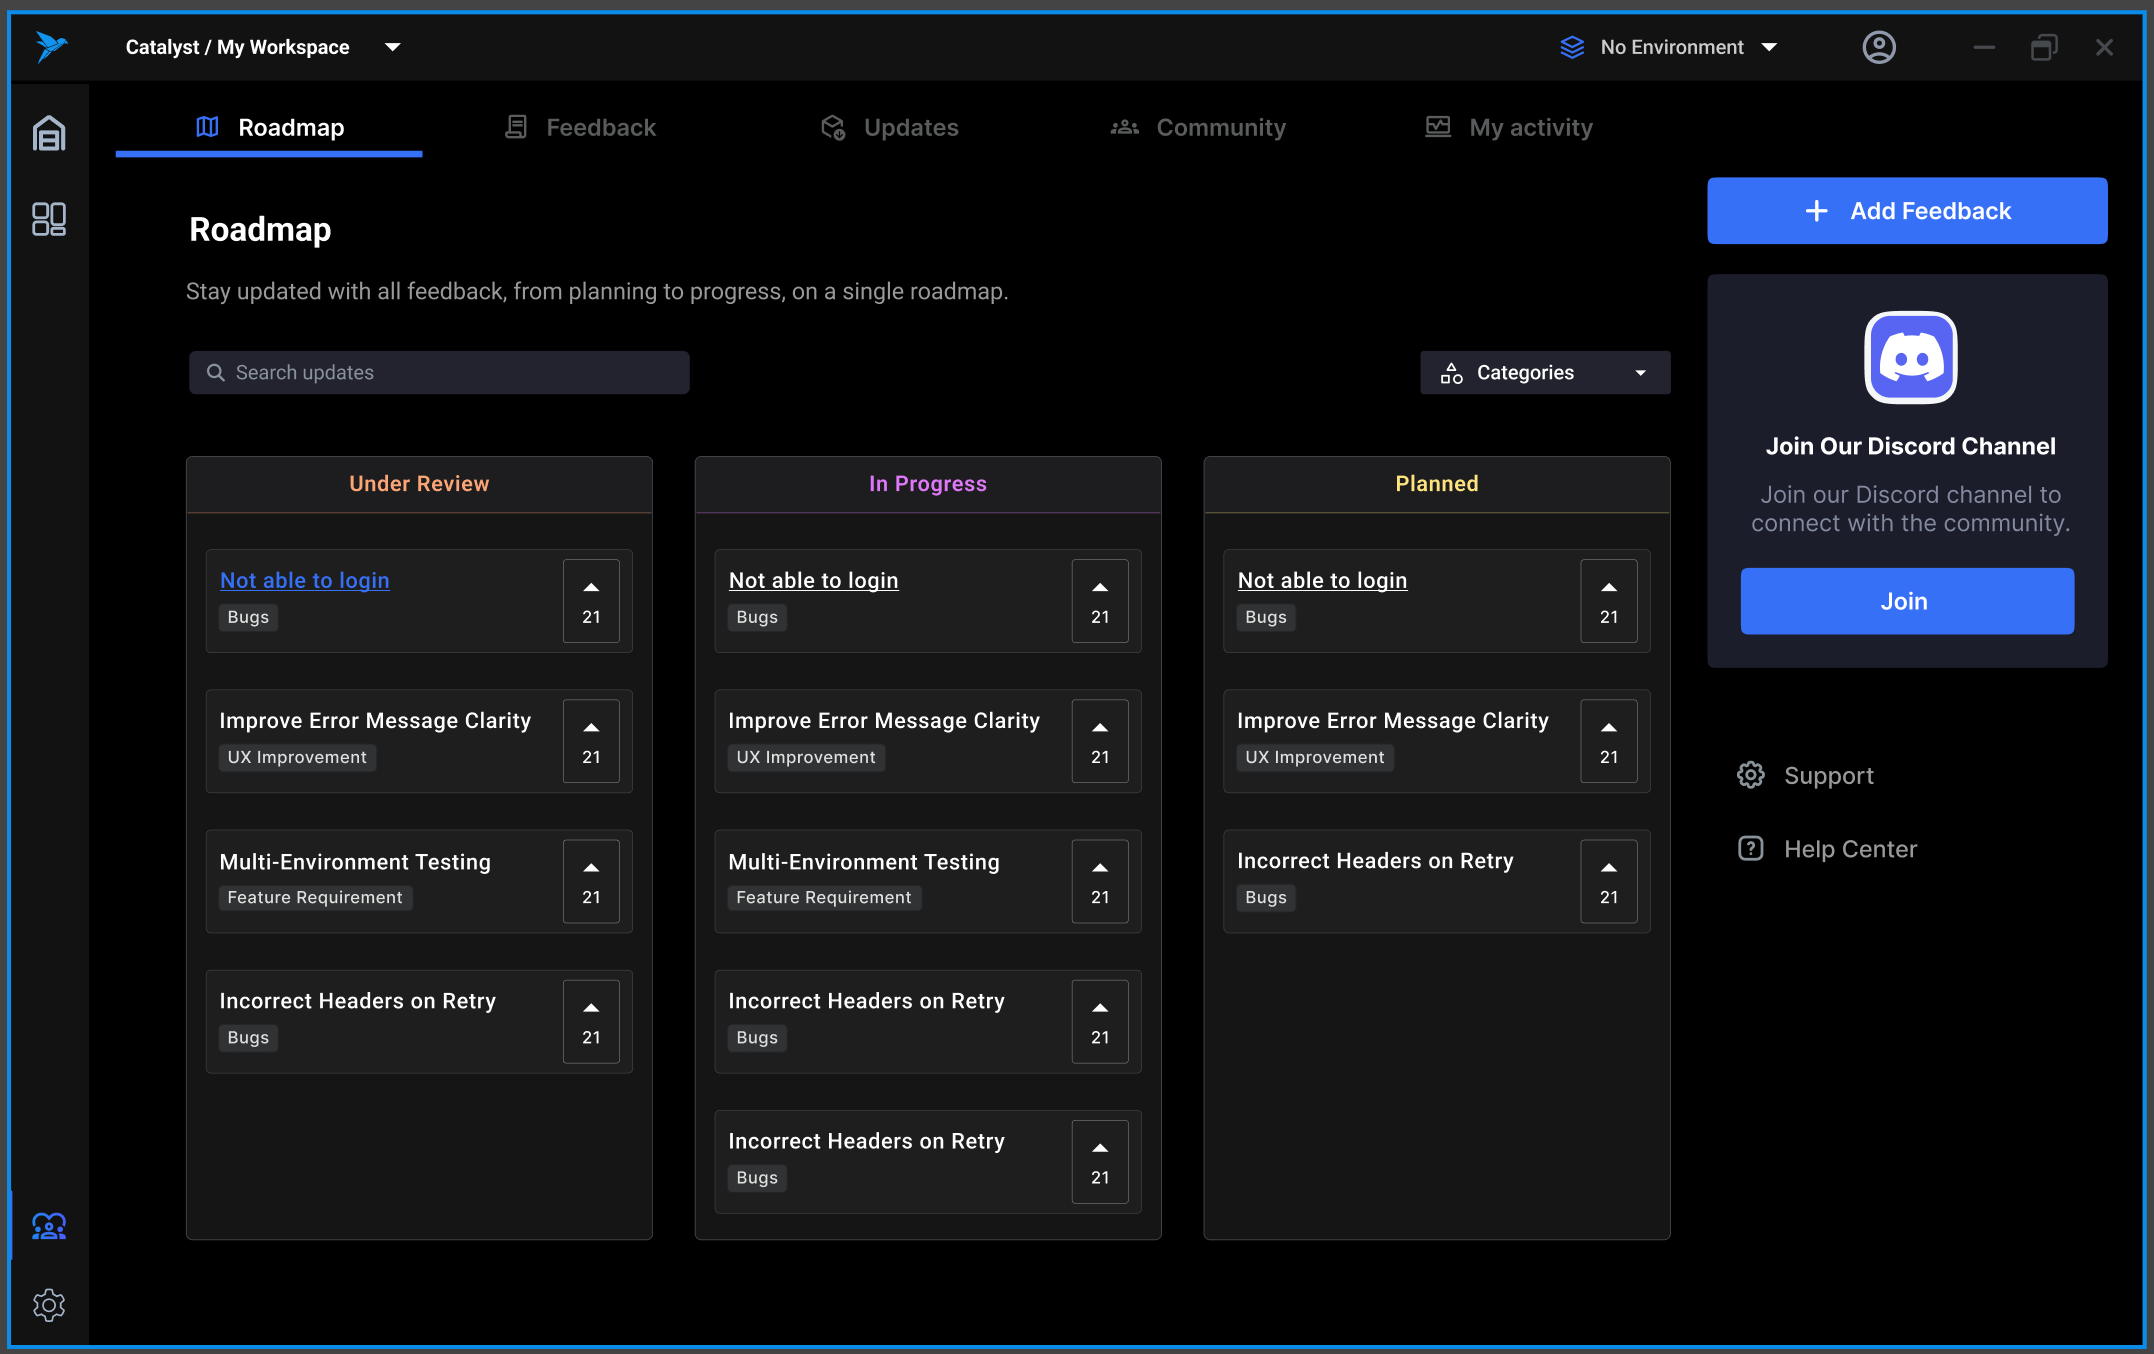Open the Categories filter dropdown

click(x=1545, y=372)
